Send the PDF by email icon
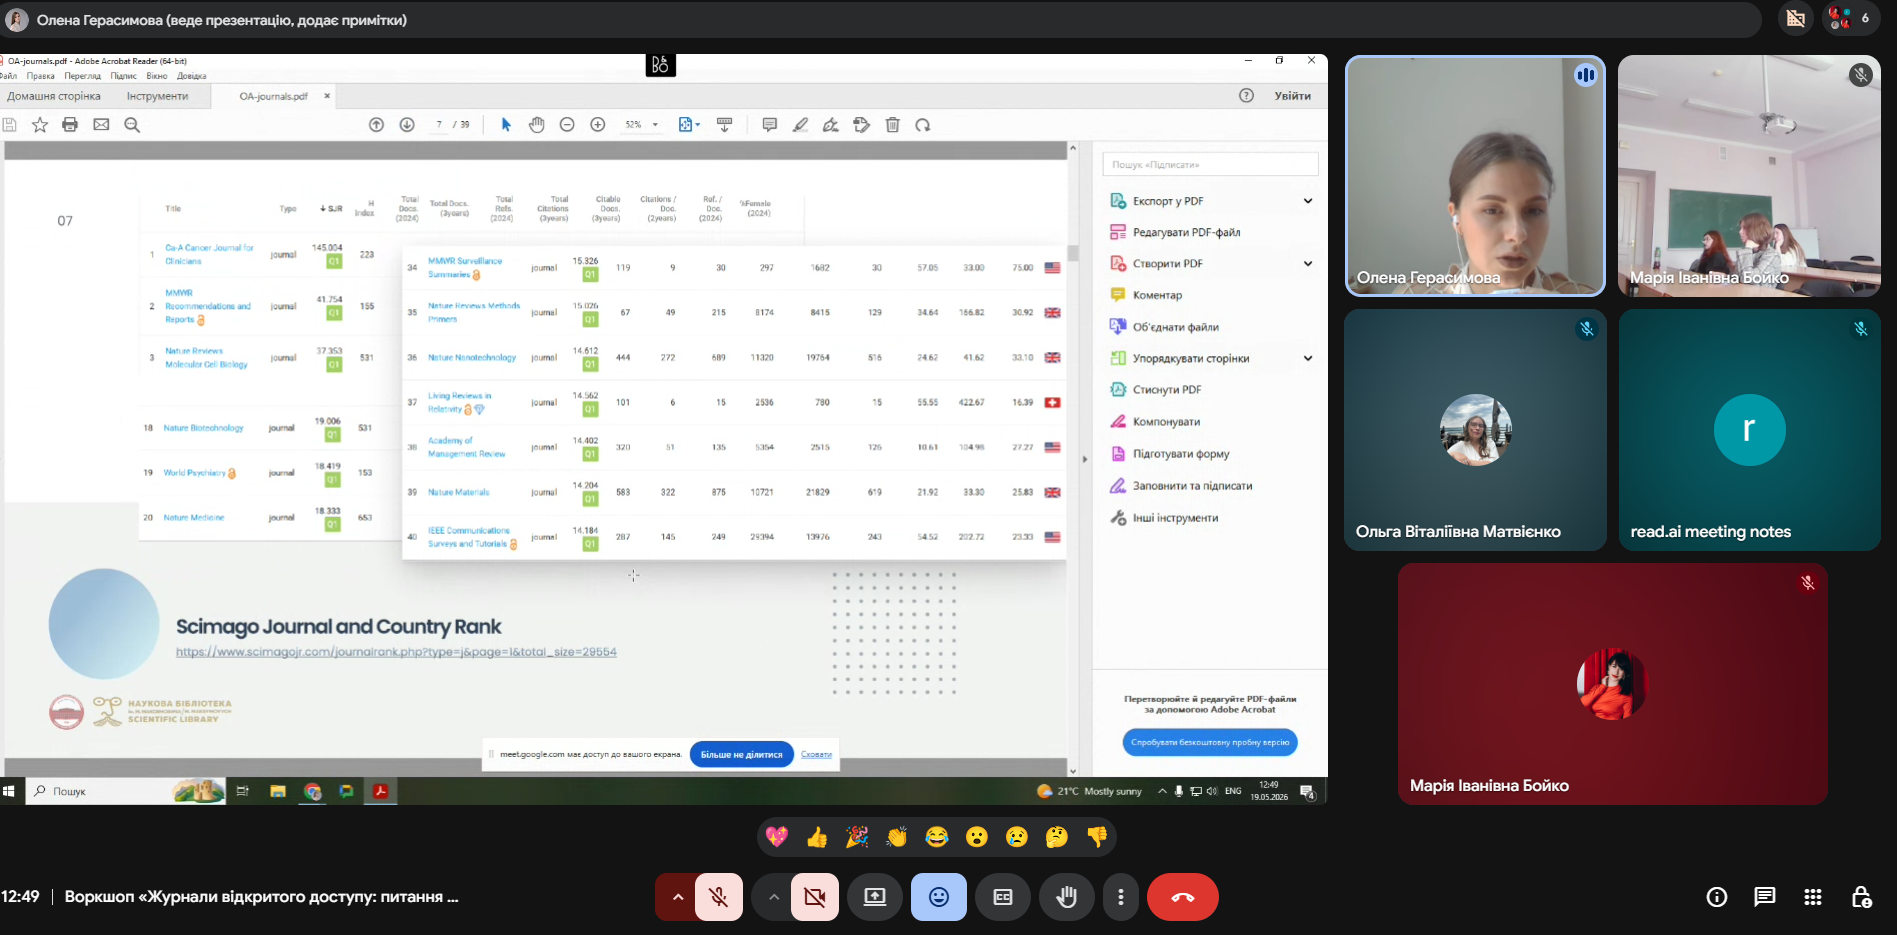Viewport: 1897px width, 935px height. [101, 125]
